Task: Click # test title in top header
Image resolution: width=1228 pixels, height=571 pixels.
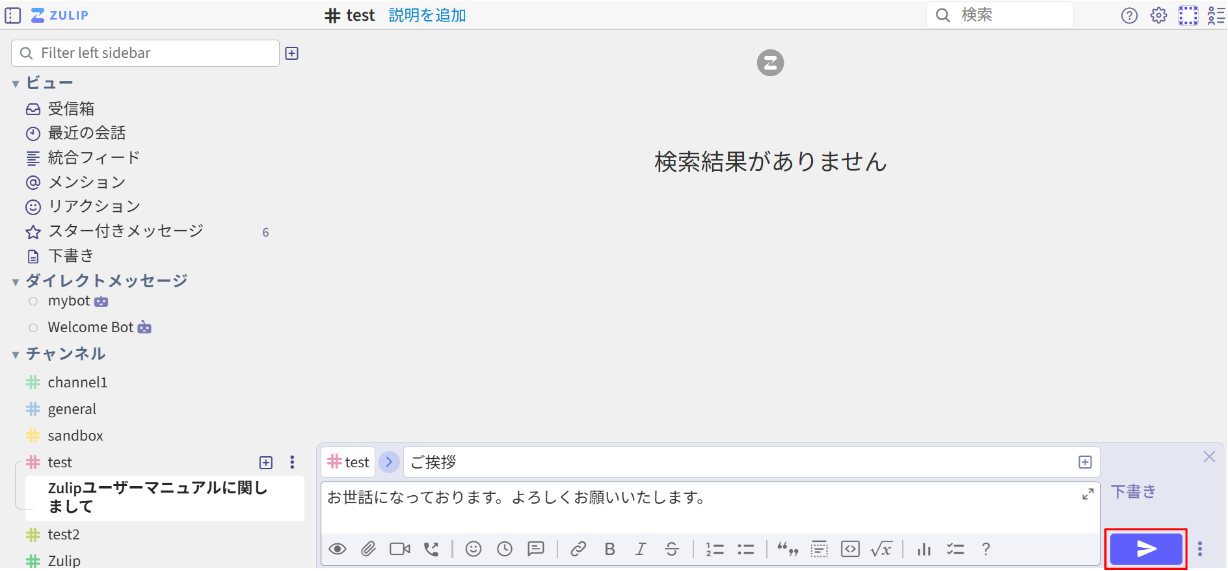Action: point(350,15)
